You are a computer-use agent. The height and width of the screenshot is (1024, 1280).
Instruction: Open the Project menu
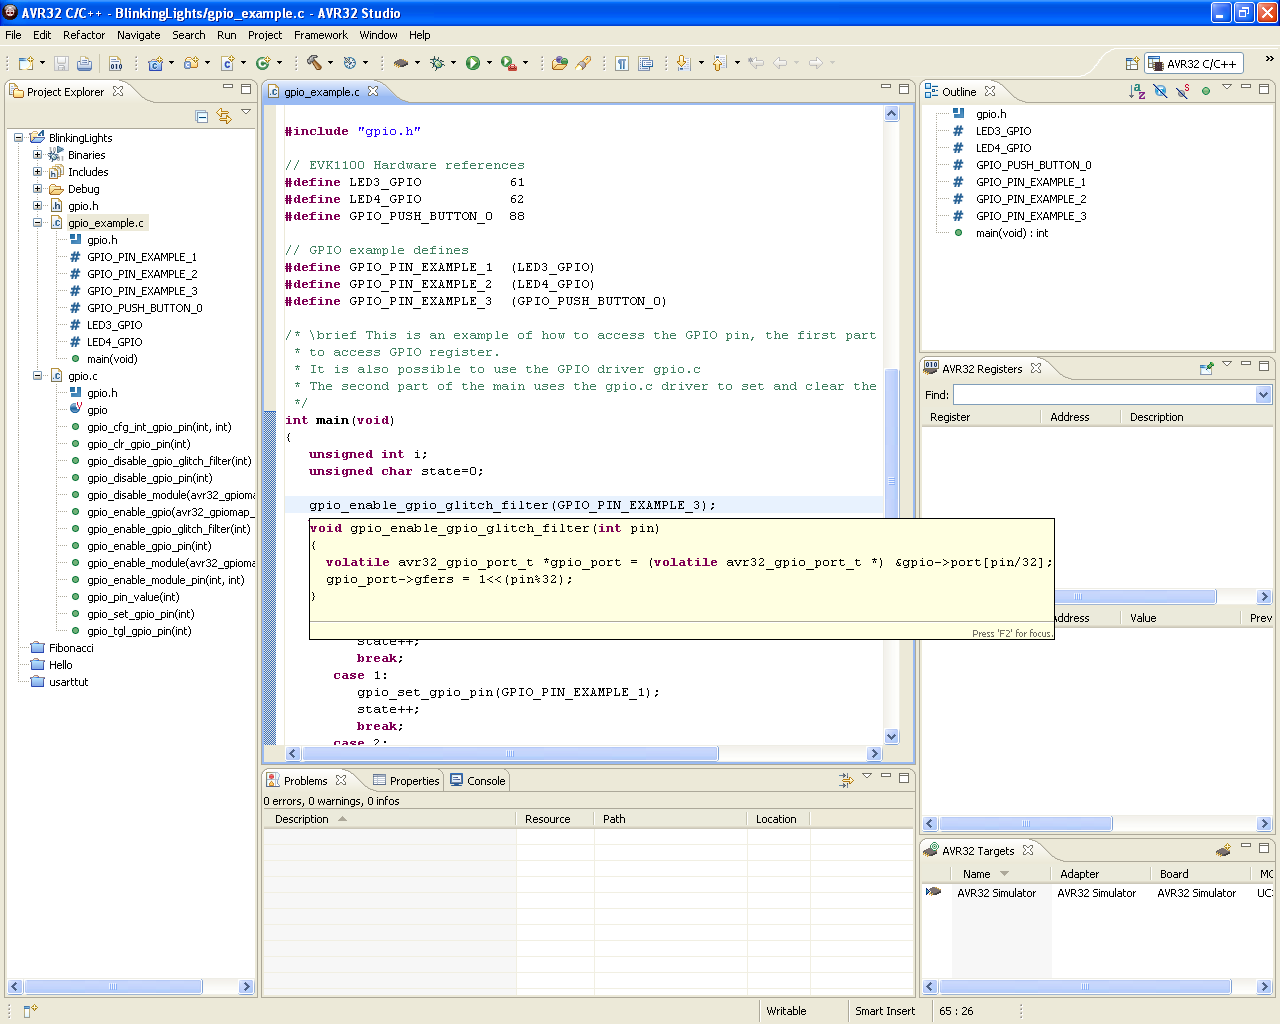pyautogui.click(x=265, y=35)
